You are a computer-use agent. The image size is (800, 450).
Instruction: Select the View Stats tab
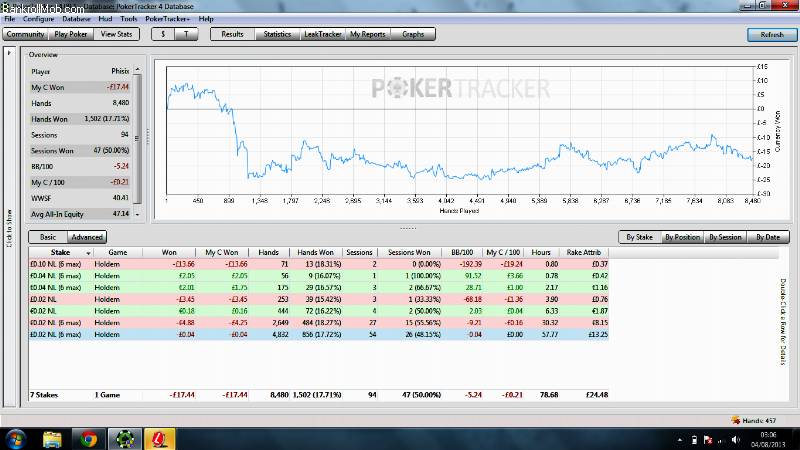(116, 34)
